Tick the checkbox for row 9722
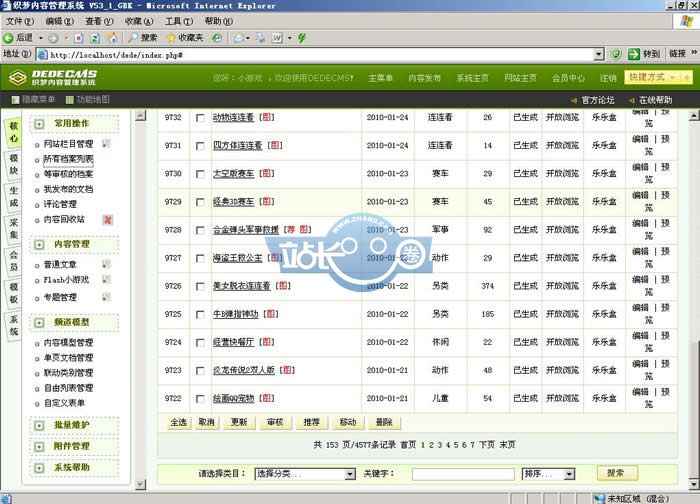Viewport: 700px width, 504px height. click(x=200, y=399)
